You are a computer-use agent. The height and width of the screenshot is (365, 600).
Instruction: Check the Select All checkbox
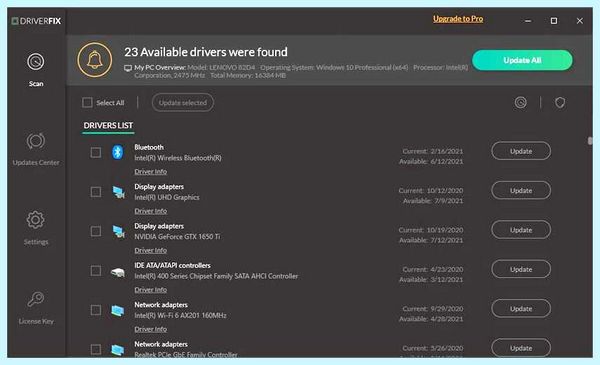tap(87, 103)
